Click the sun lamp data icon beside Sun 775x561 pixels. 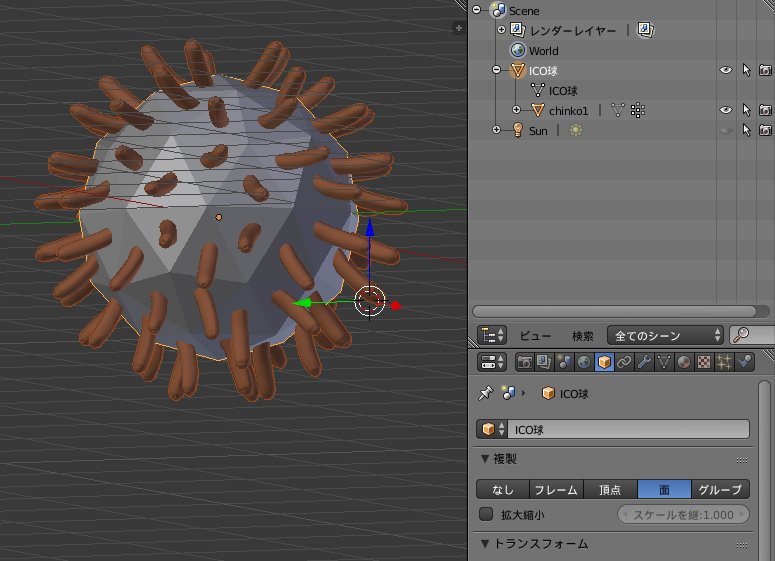click(x=576, y=130)
